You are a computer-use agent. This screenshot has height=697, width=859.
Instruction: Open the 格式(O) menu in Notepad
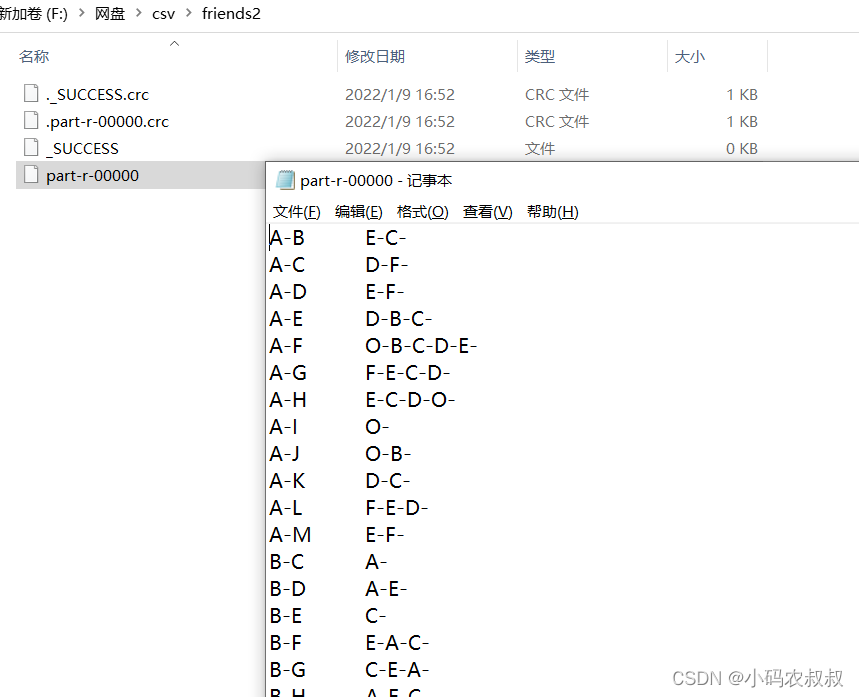tap(421, 211)
